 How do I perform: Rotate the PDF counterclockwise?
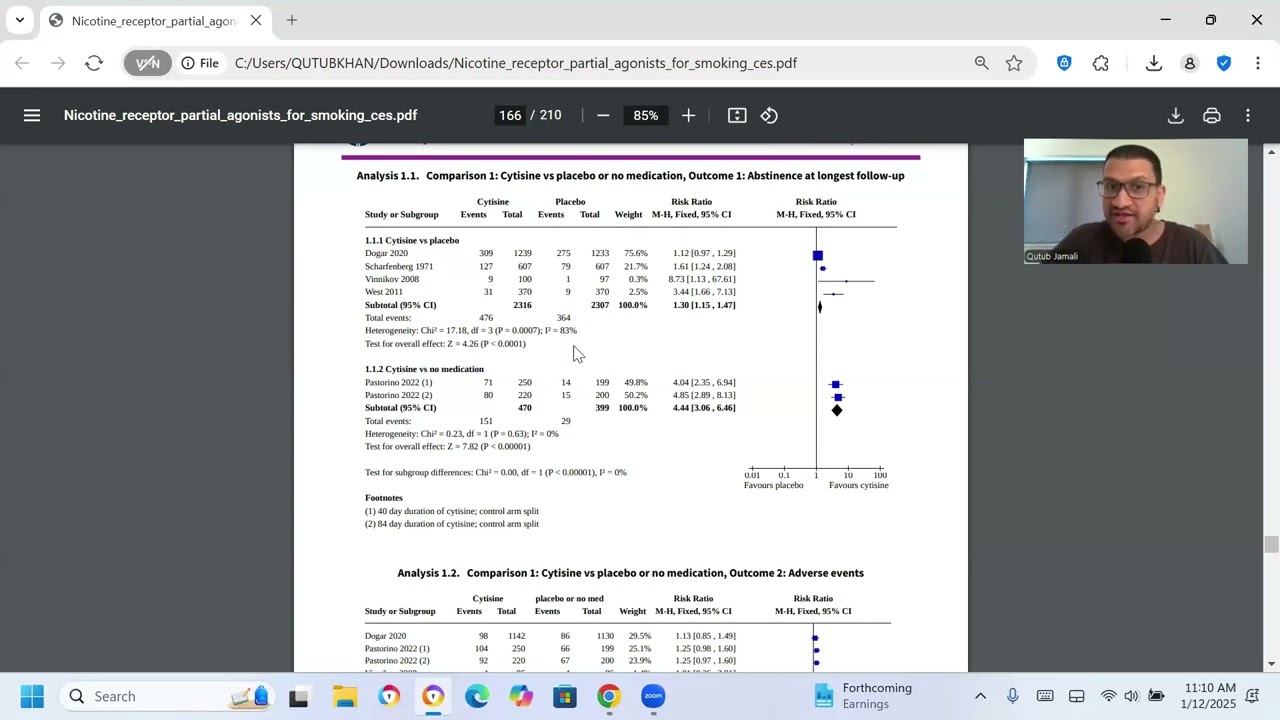click(x=769, y=115)
